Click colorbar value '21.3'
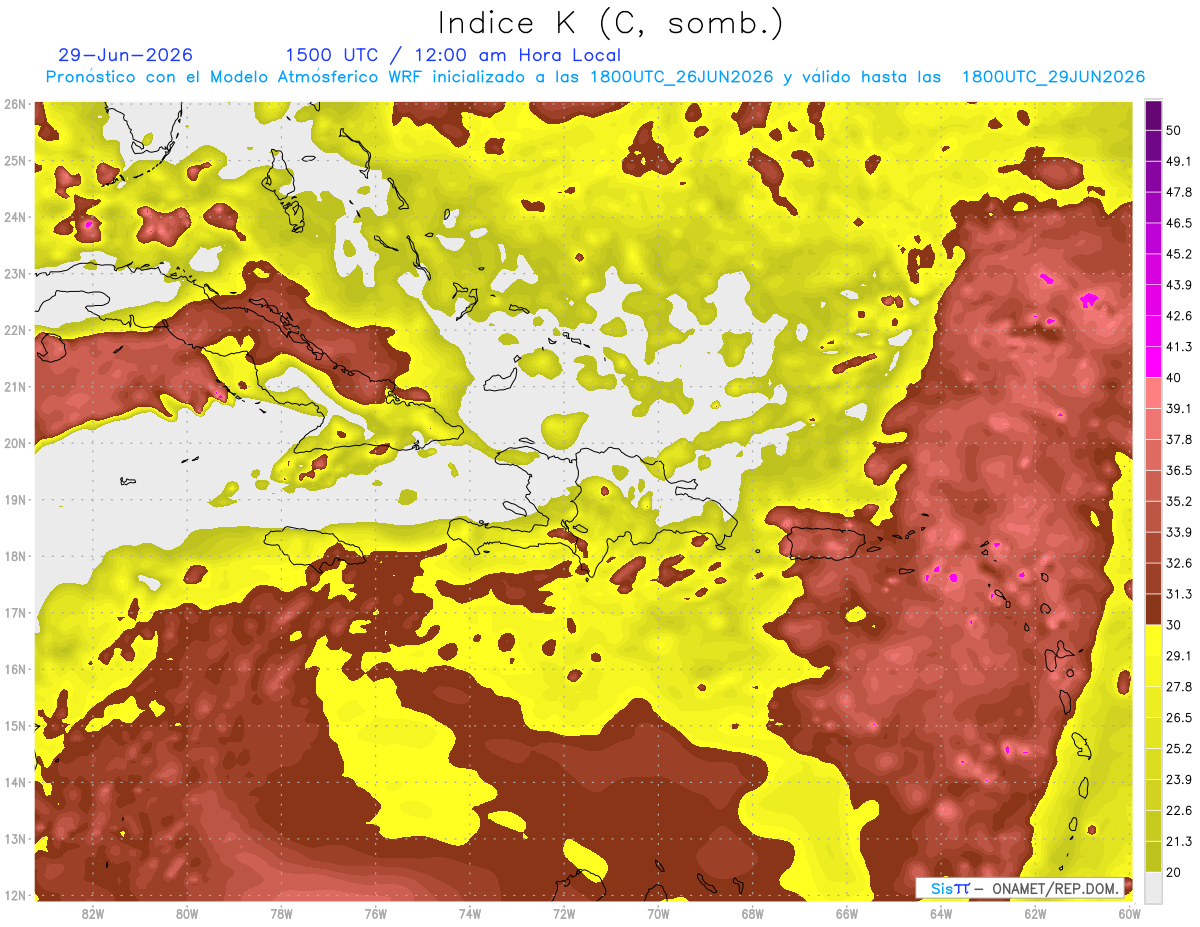 pos(1178,841)
